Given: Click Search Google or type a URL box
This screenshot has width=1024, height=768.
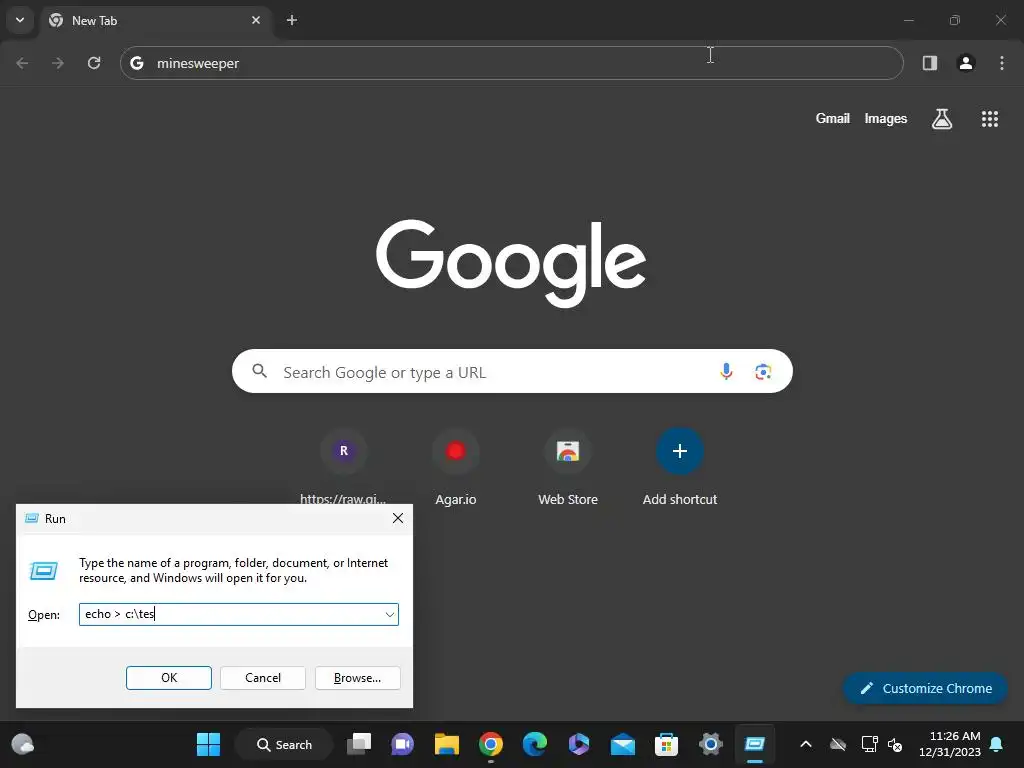Looking at the screenshot, I should pyautogui.click(x=512, y=371).
